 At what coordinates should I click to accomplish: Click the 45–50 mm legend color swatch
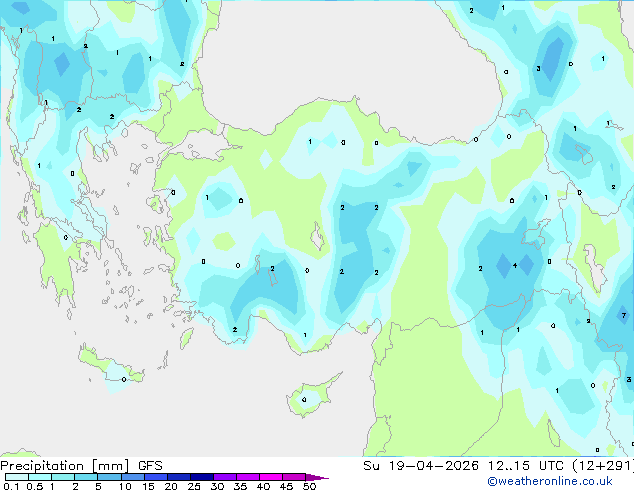pyautogui.click(x=294, y=477)
